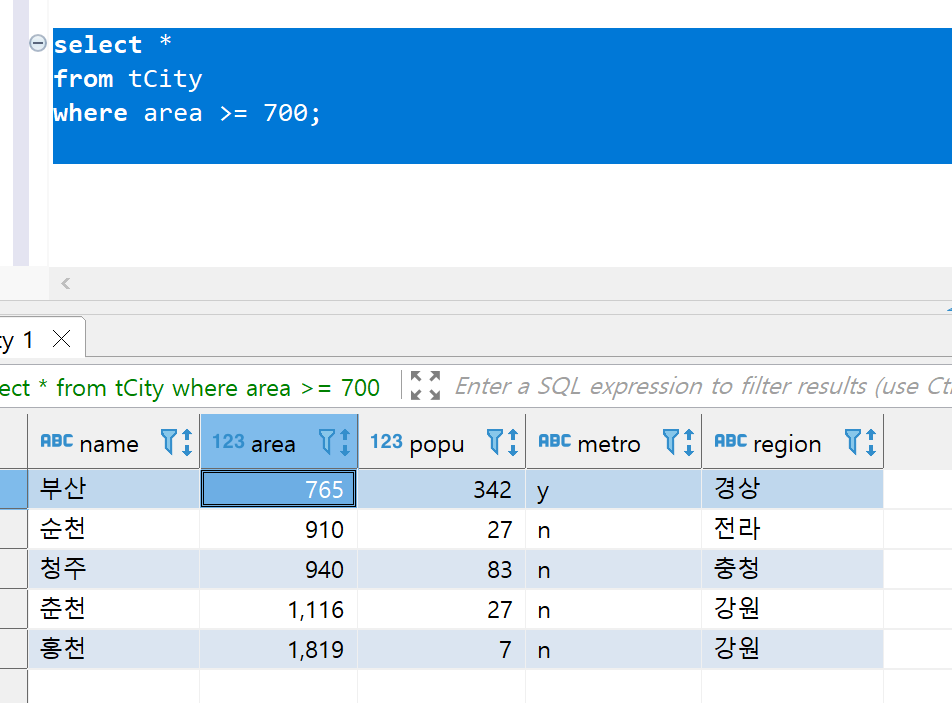Select the area cell 765
Image resolution: width=952 pixels, height=703 pixels.
click(x=279, y=489)
